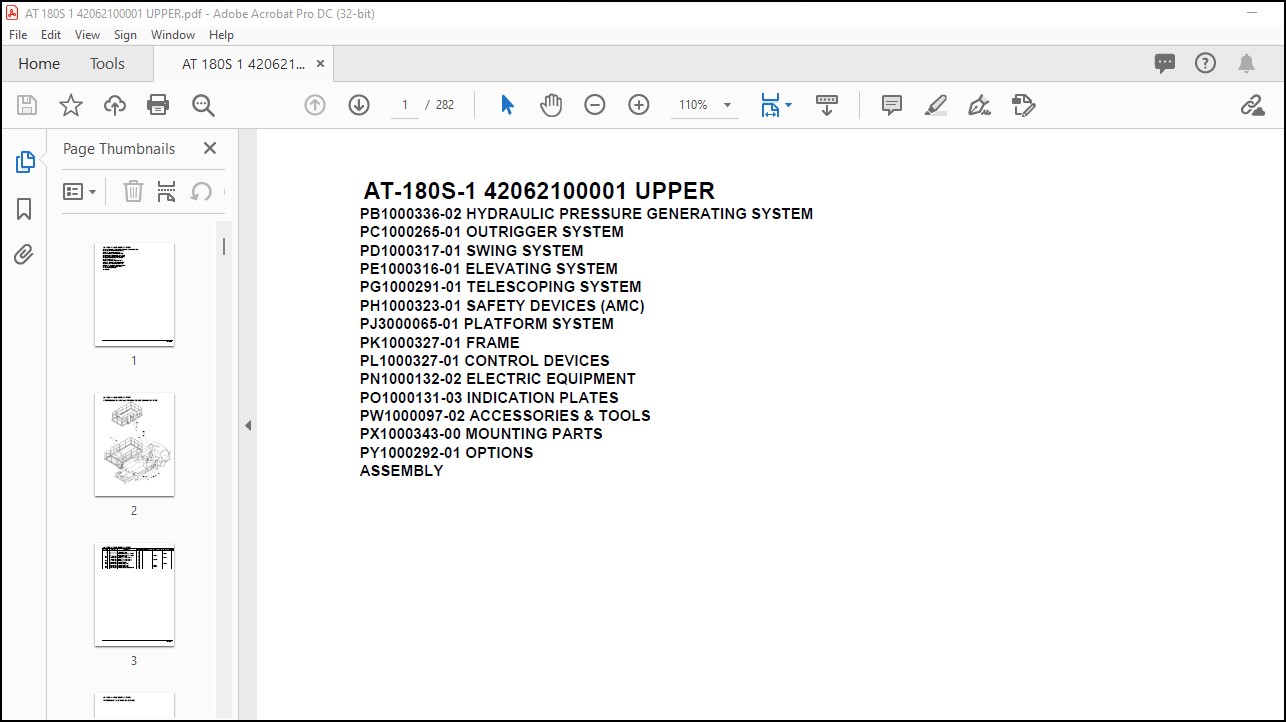Open the Window menu
This screenshot has width=1286, height=722.
coord(173,34)
